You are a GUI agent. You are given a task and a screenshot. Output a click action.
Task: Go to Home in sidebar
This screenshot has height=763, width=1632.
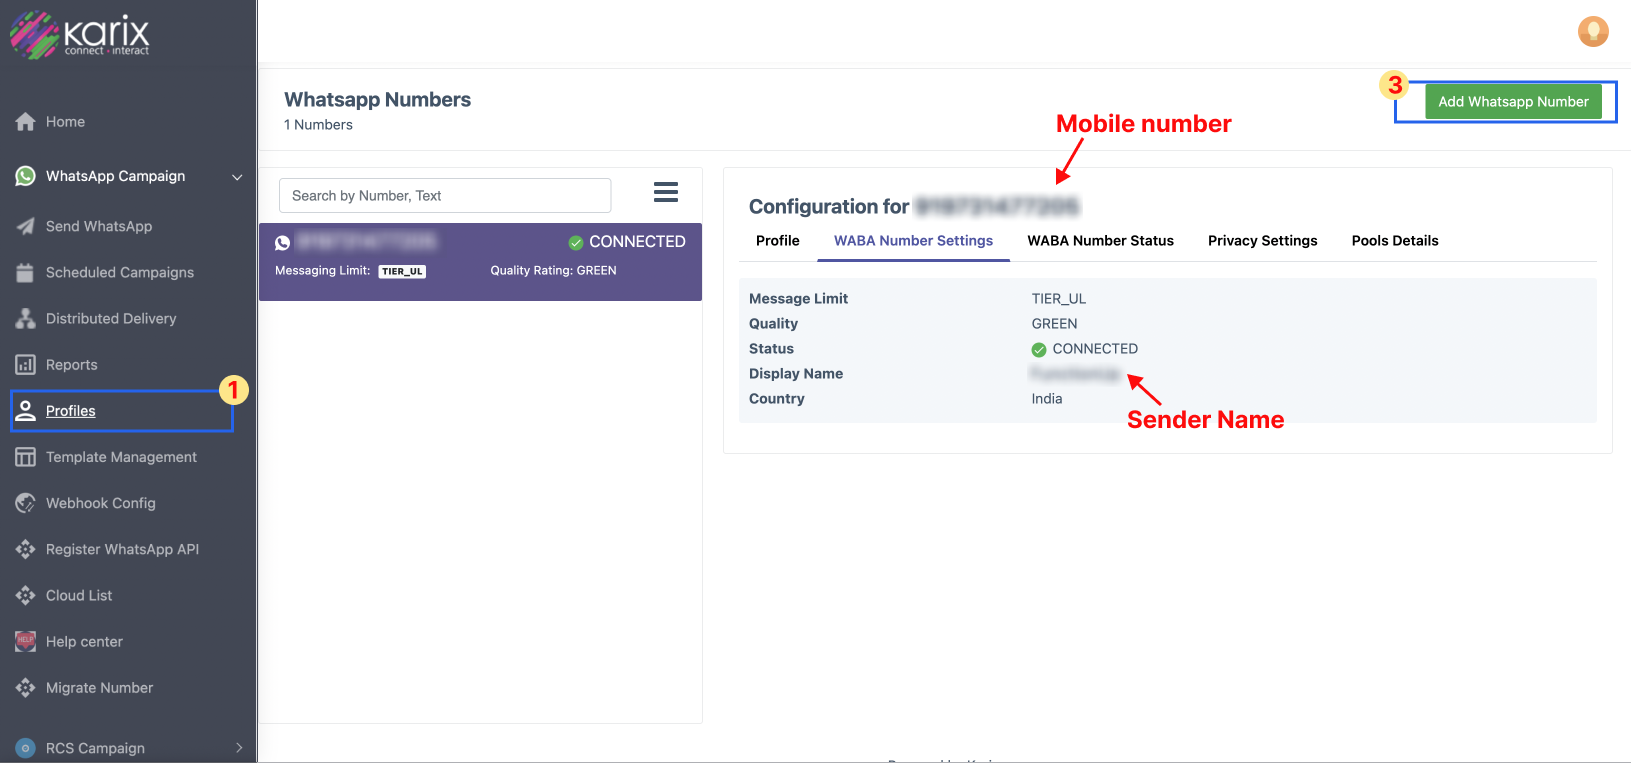click(65, 122)
